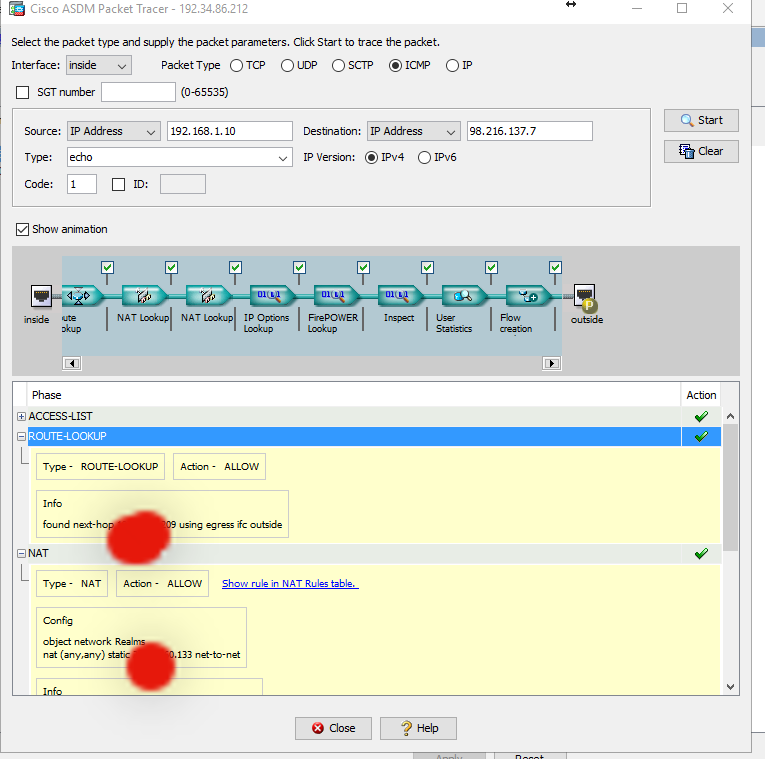
Task: Click the ICMP Code field
Action: 82,184
